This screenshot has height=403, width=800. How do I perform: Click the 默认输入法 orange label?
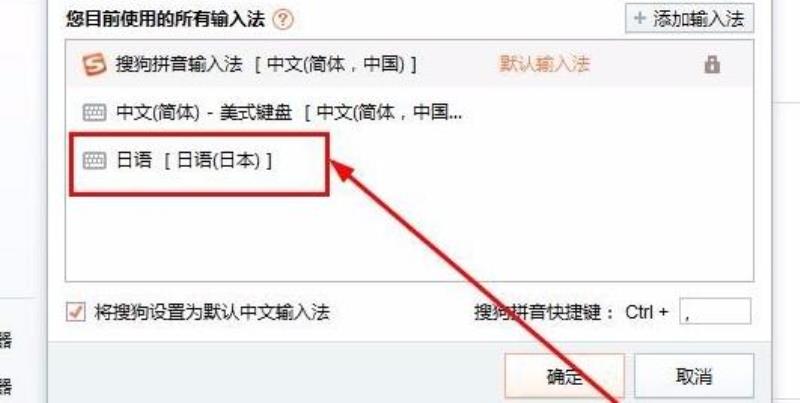pyautogui.click(x=544, y=64)
